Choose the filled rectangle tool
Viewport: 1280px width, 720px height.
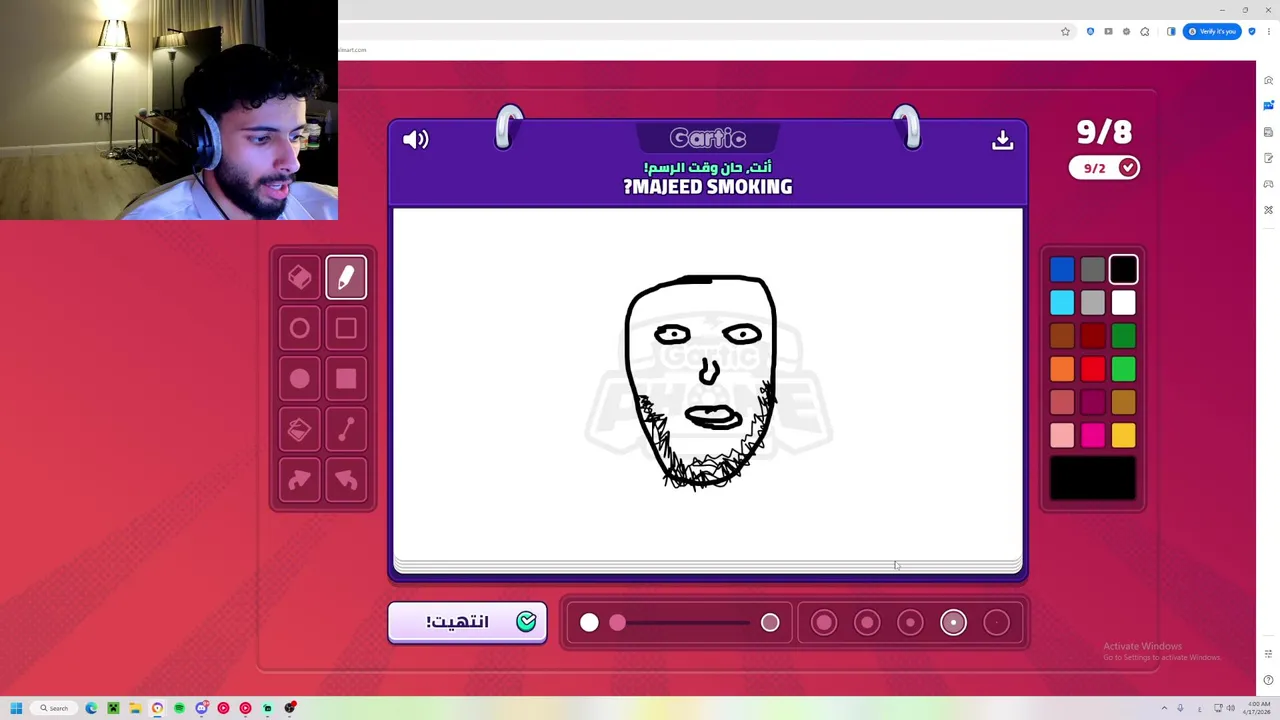346,379
